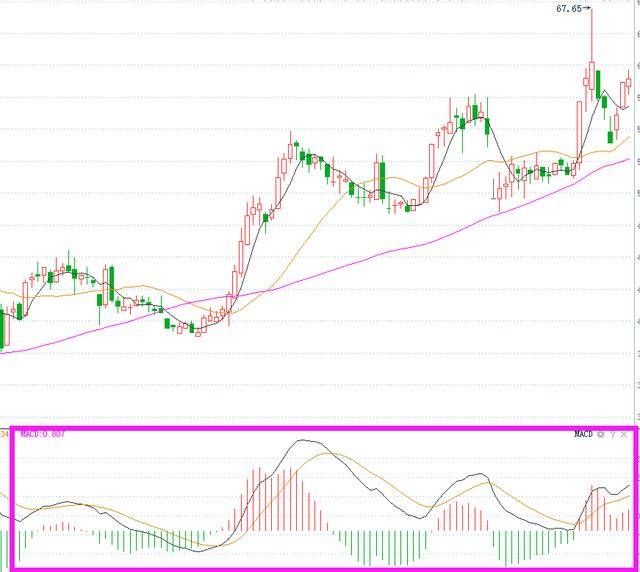Close the MACD indicator panel
The image size is (640, 572).
pyautogui.click(x=624, y=435)
